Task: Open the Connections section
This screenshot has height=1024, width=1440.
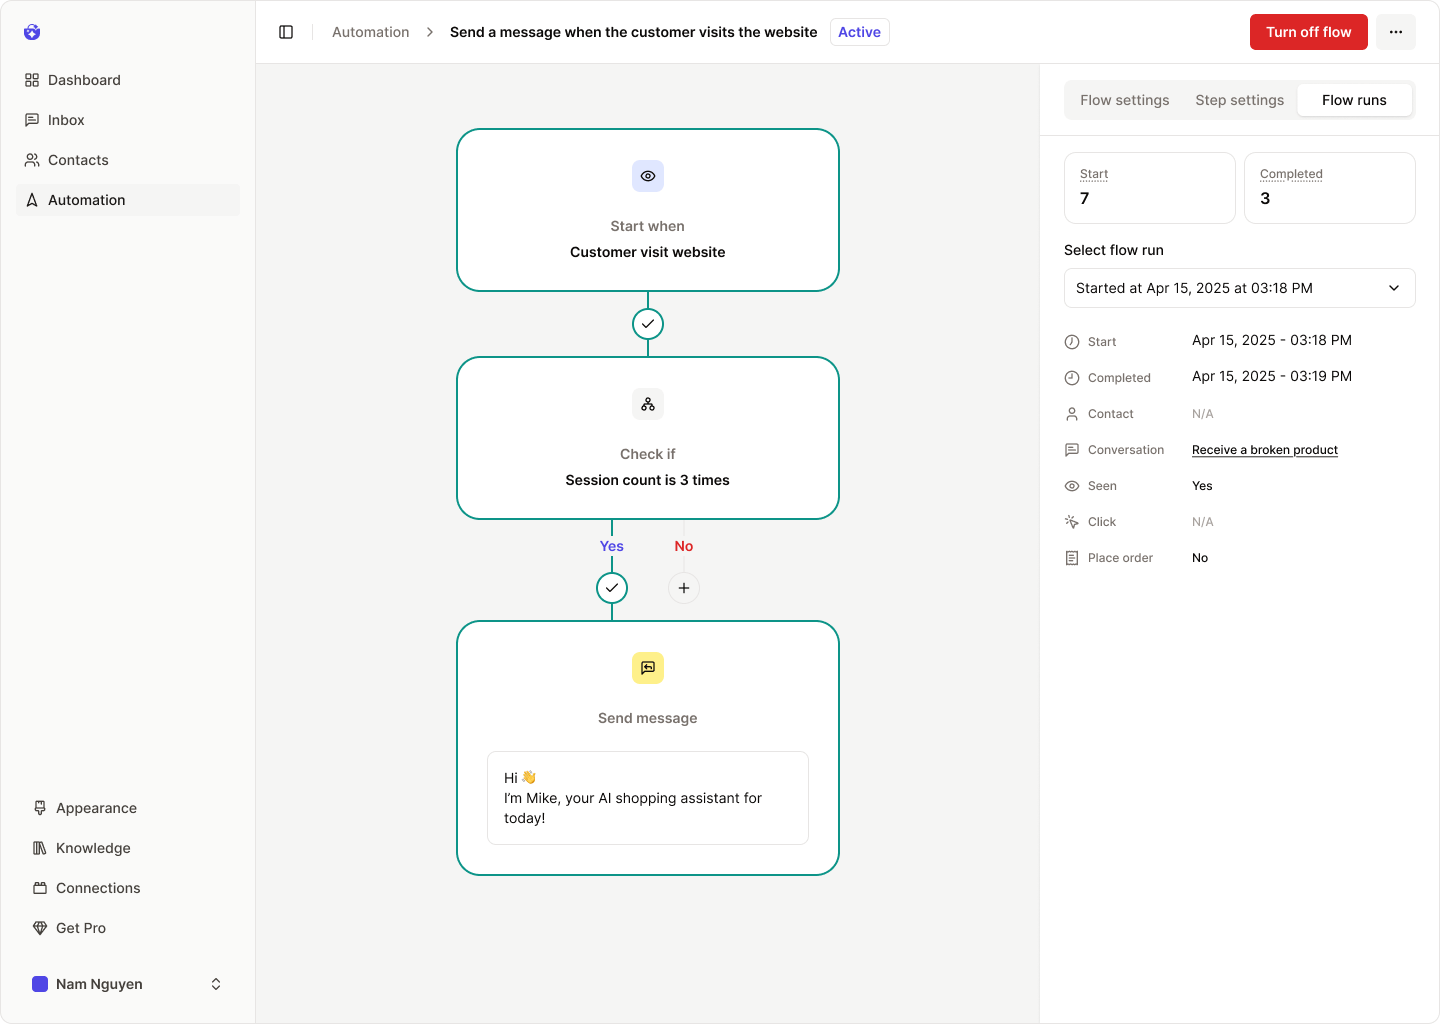Action: pos(97,888)
